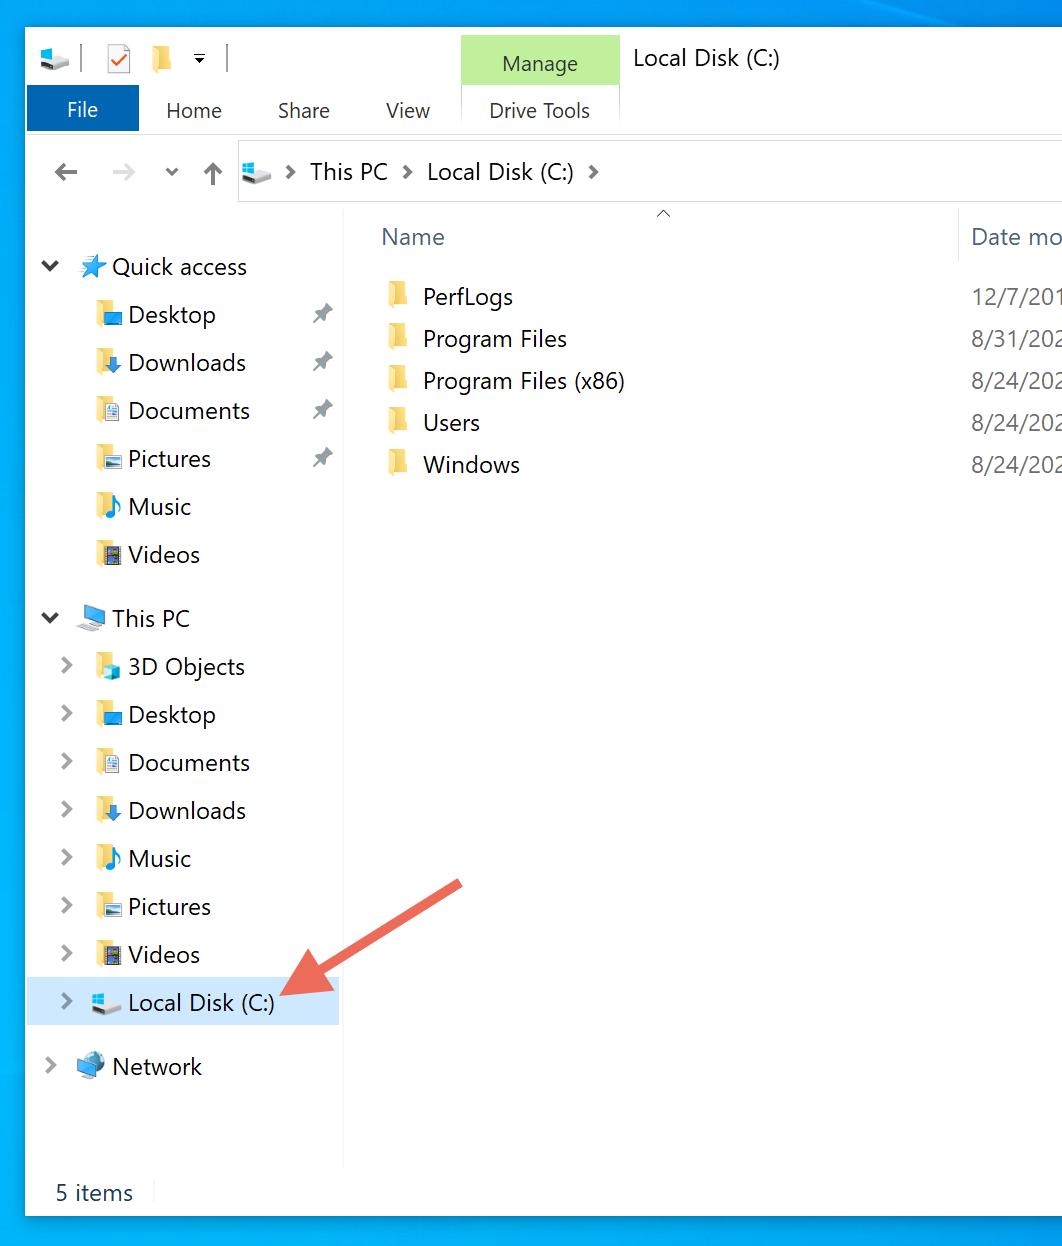
Task: Expand the Music node under This PC
Action: tap(67, 857)
